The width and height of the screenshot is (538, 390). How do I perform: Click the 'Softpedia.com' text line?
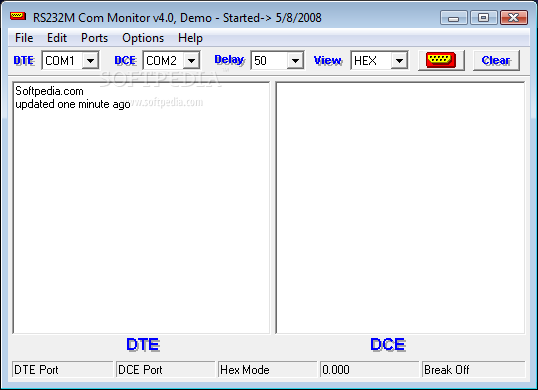point(49,91)
